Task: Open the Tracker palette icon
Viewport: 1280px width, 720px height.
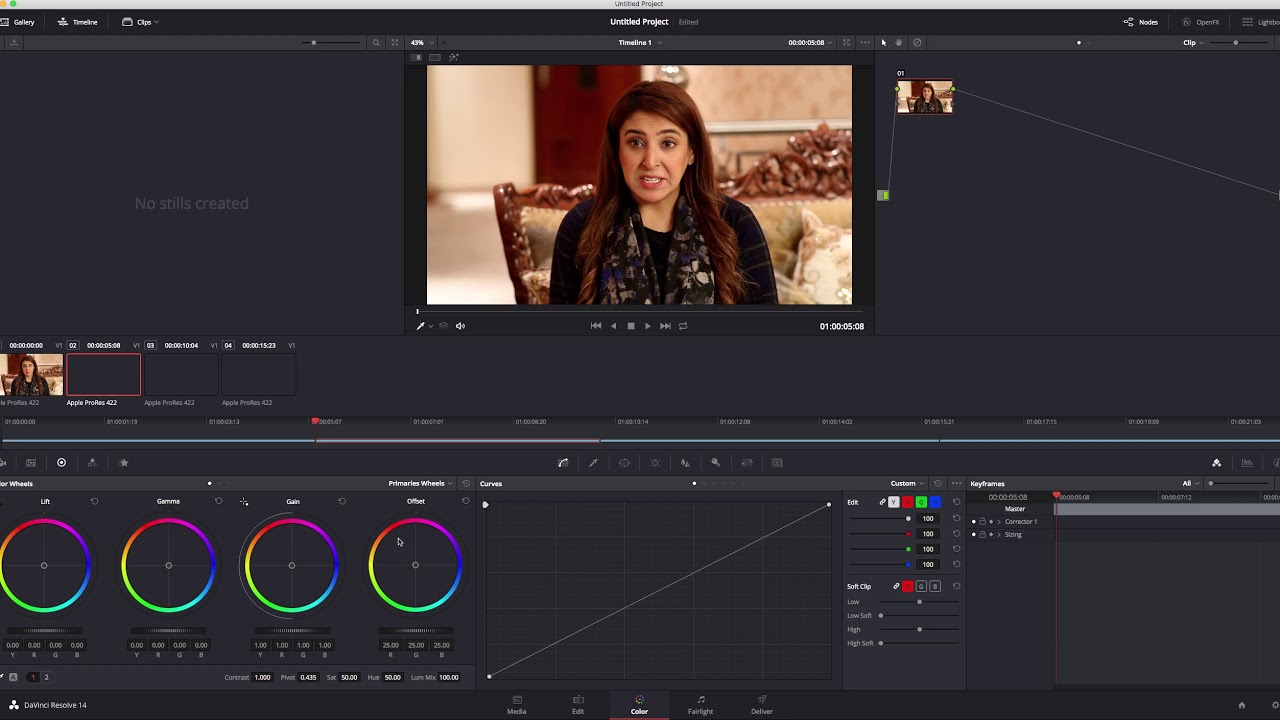Action: 655,463
